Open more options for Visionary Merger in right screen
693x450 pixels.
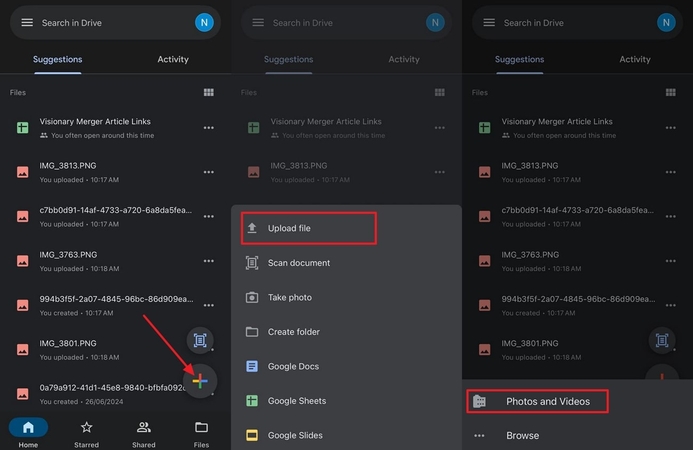click(670, 128)
